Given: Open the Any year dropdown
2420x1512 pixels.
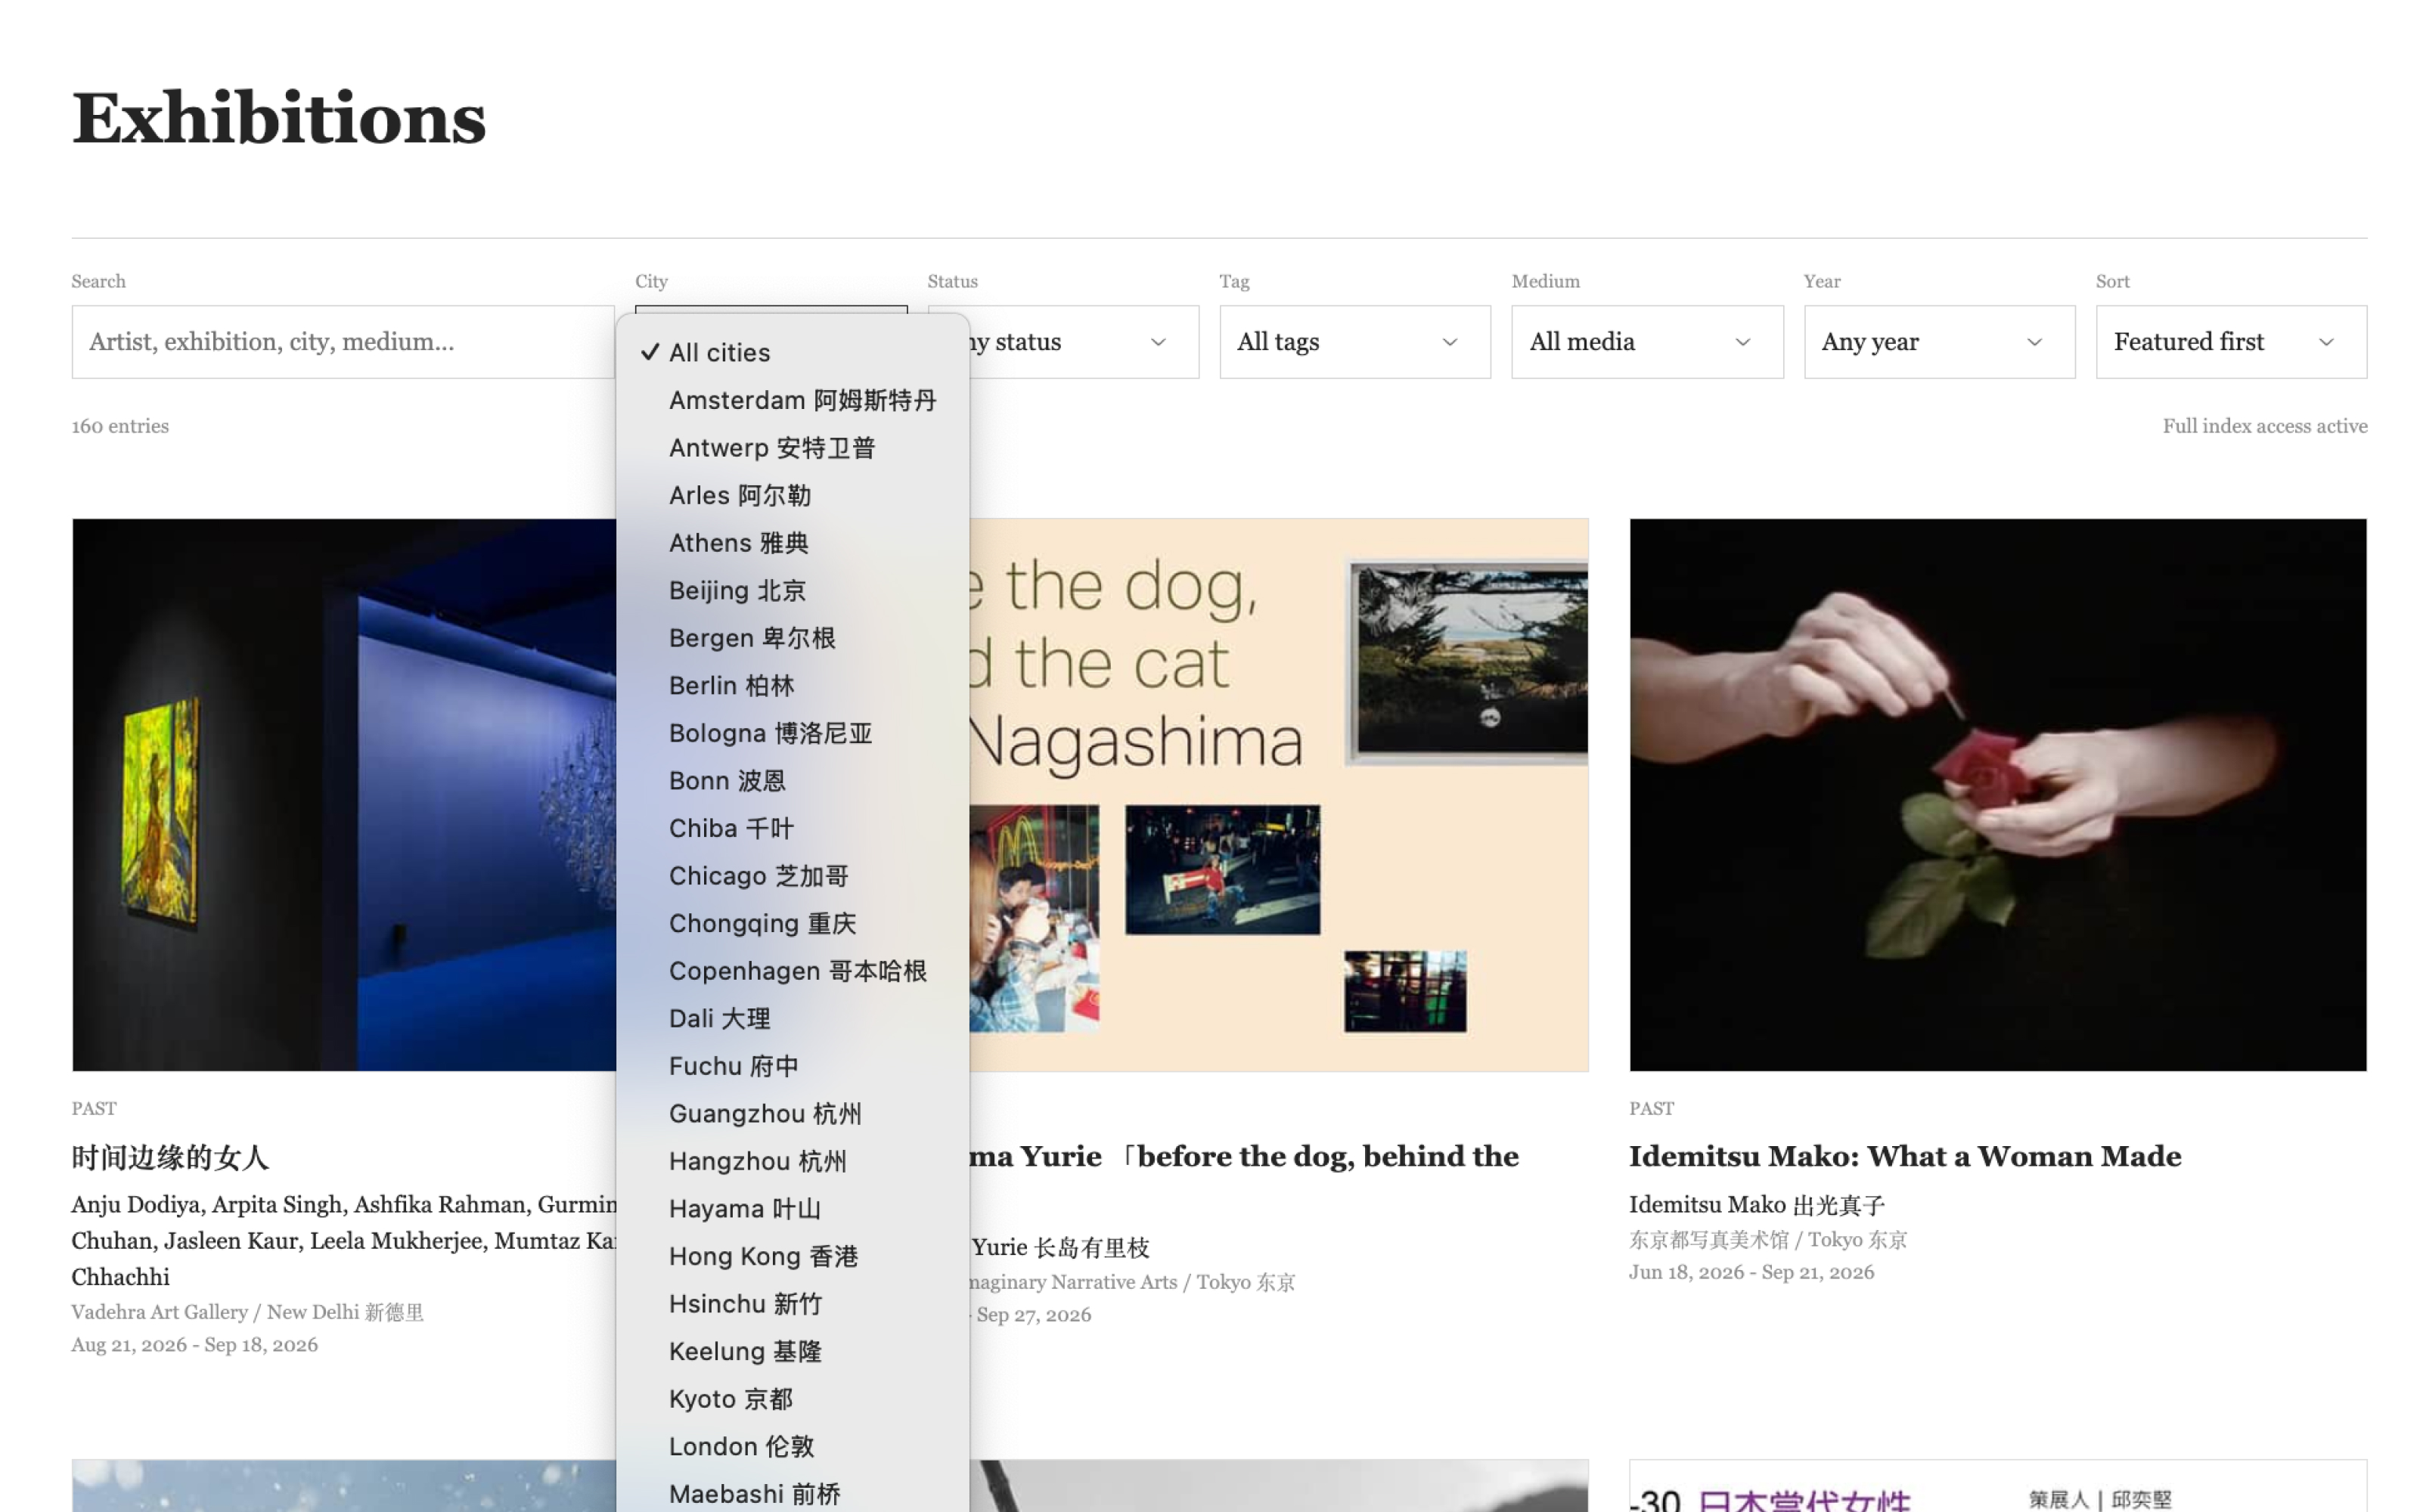Looking at the screenshot, I should click(1939, 342).
